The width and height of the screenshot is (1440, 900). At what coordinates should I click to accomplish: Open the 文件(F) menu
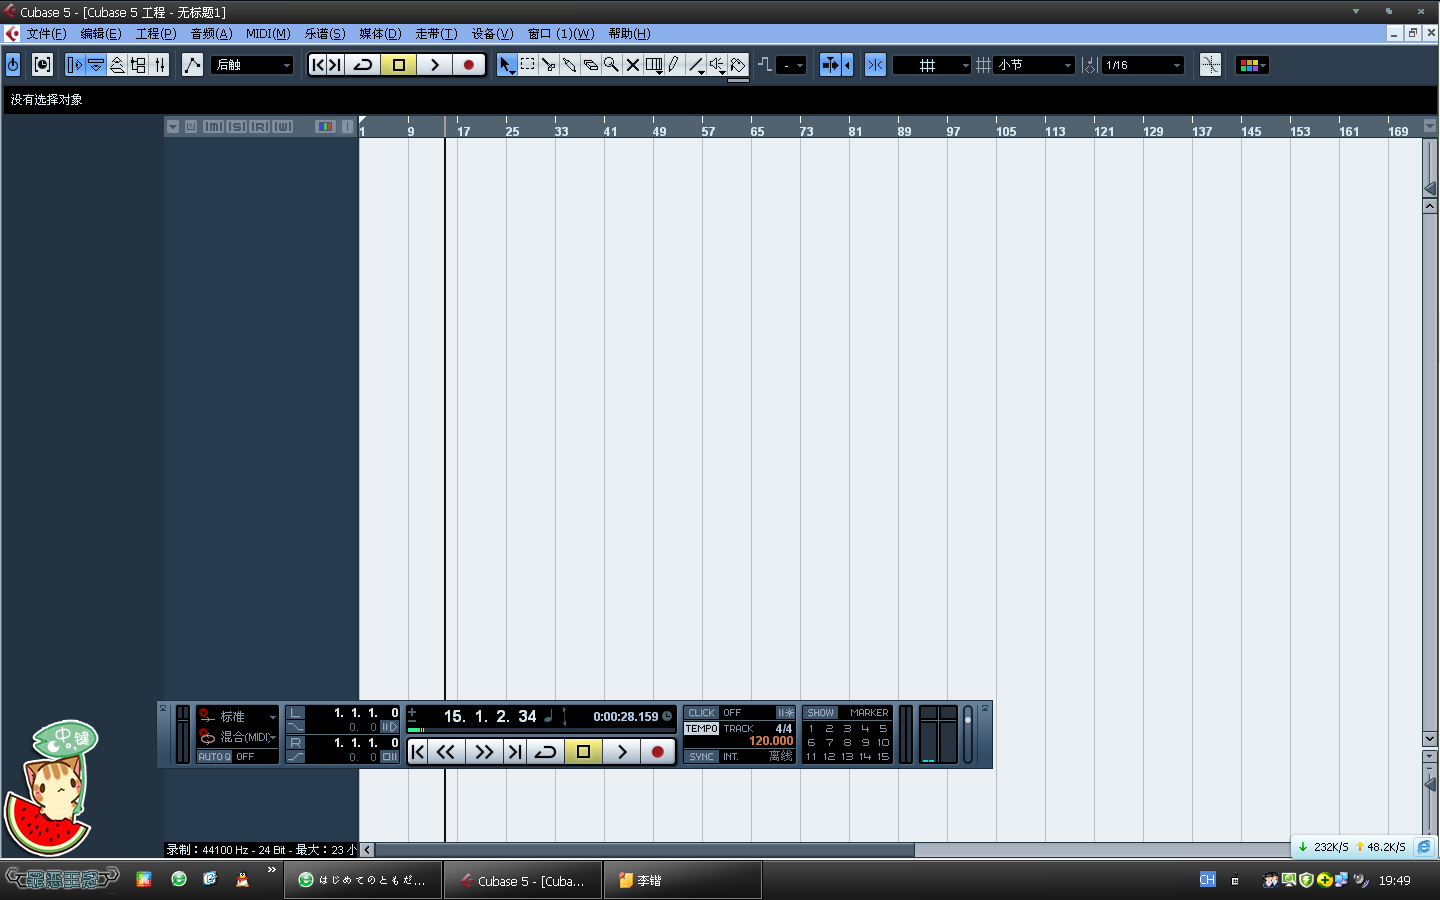click(46, 34)
